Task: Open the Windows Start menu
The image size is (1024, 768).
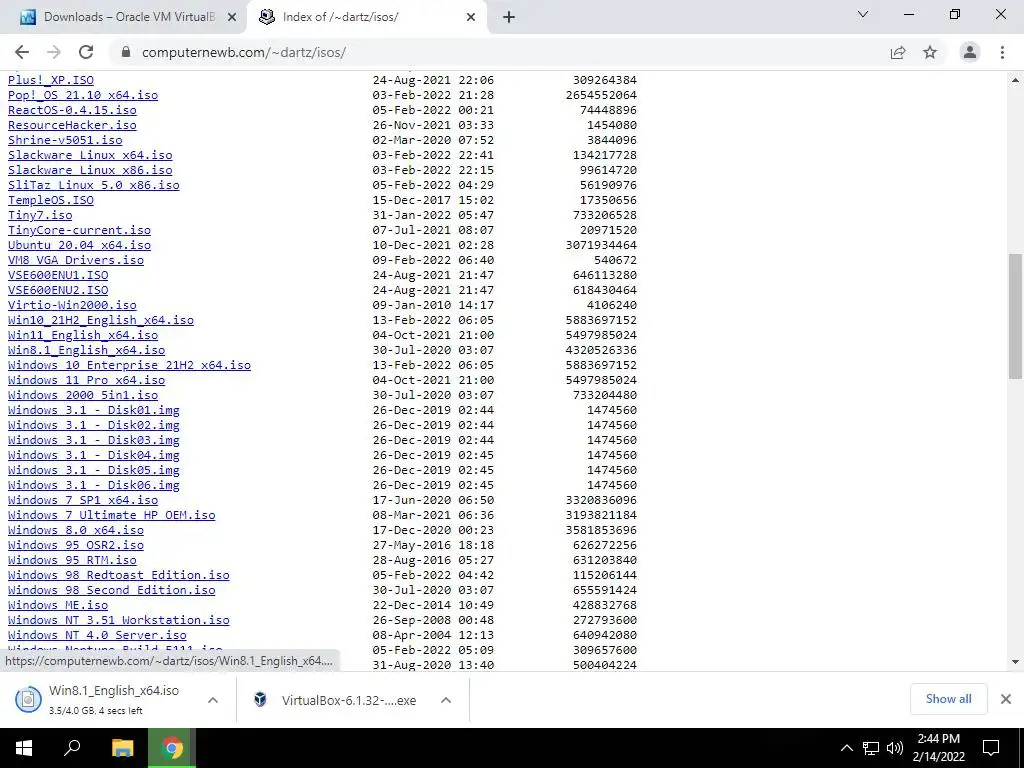Action: tap(24, 748)
